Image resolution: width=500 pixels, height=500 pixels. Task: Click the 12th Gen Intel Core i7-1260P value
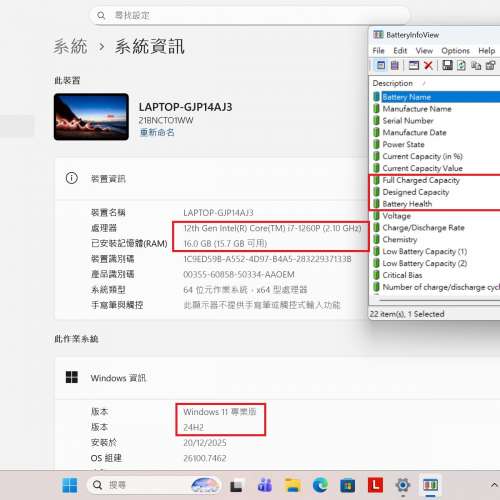click(x=272, y=228)
